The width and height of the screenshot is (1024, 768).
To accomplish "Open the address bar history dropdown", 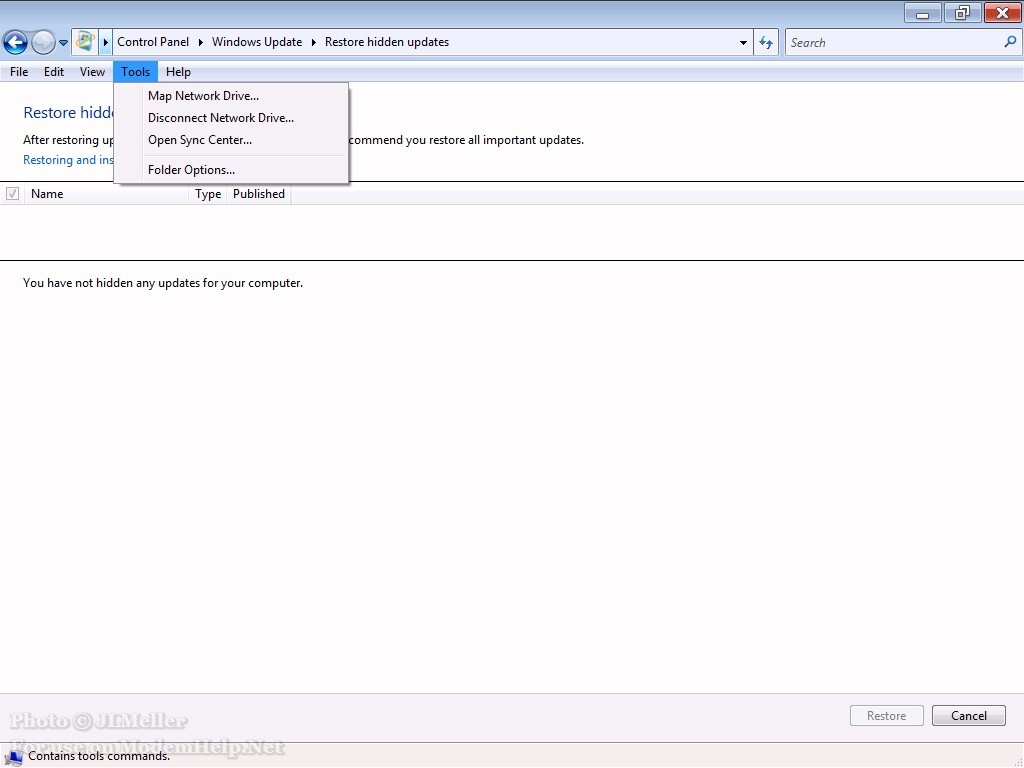I will tap(743, 43).
